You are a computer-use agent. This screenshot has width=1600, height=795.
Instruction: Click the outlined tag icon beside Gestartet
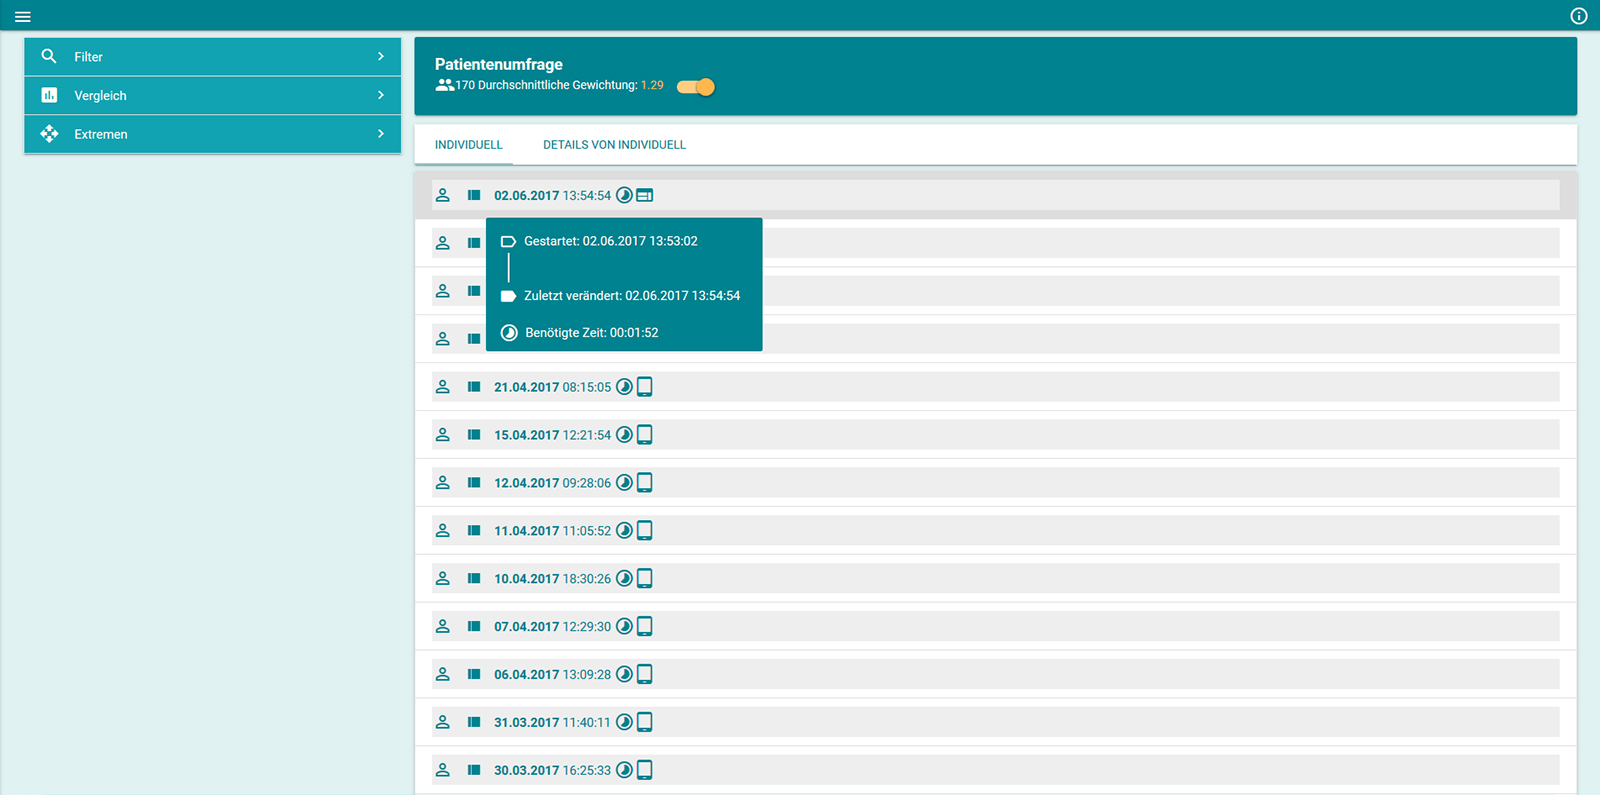tap(508, 242)
